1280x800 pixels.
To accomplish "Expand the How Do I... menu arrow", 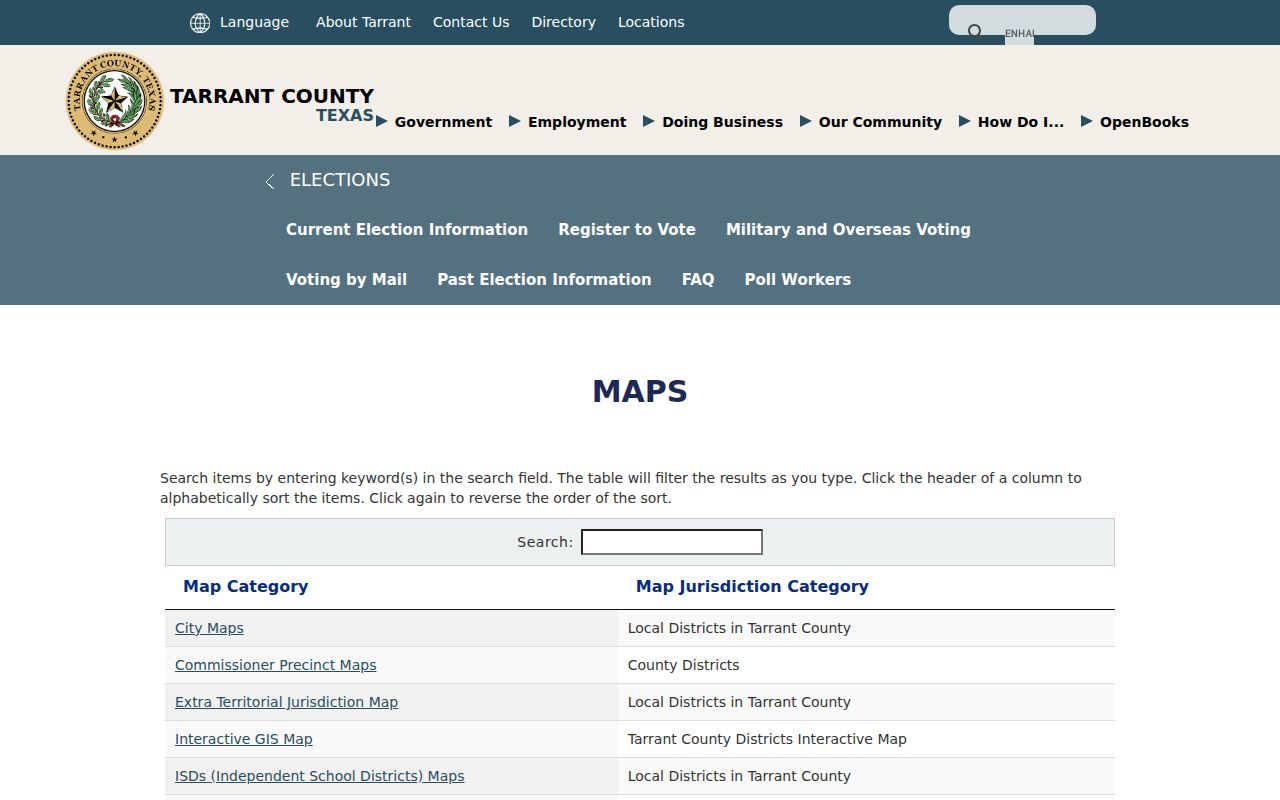I will tap(965, 121).
